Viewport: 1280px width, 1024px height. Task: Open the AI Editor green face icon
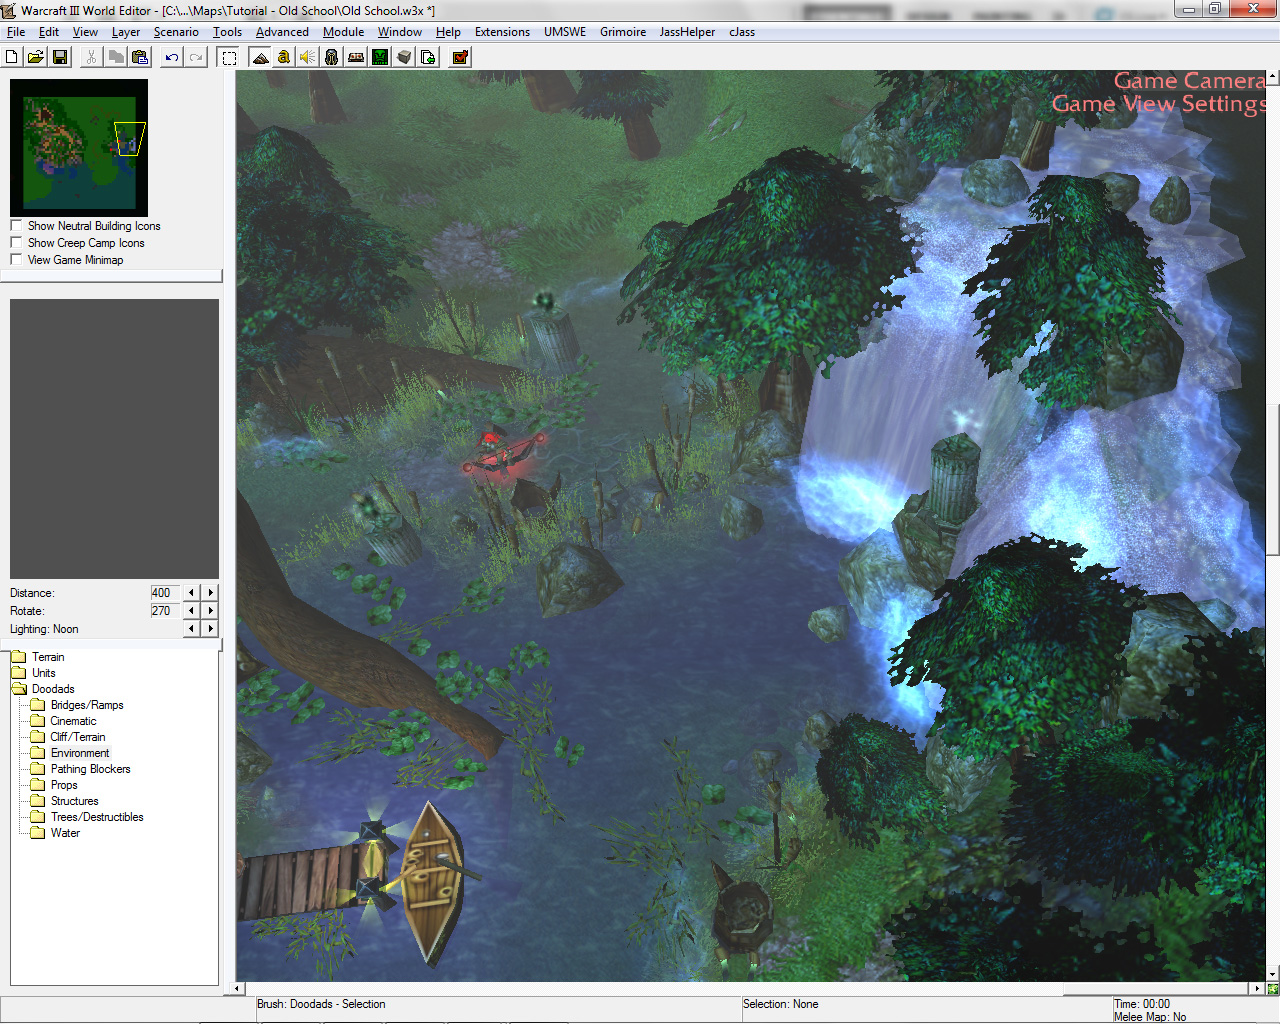(x=380, y=58)
